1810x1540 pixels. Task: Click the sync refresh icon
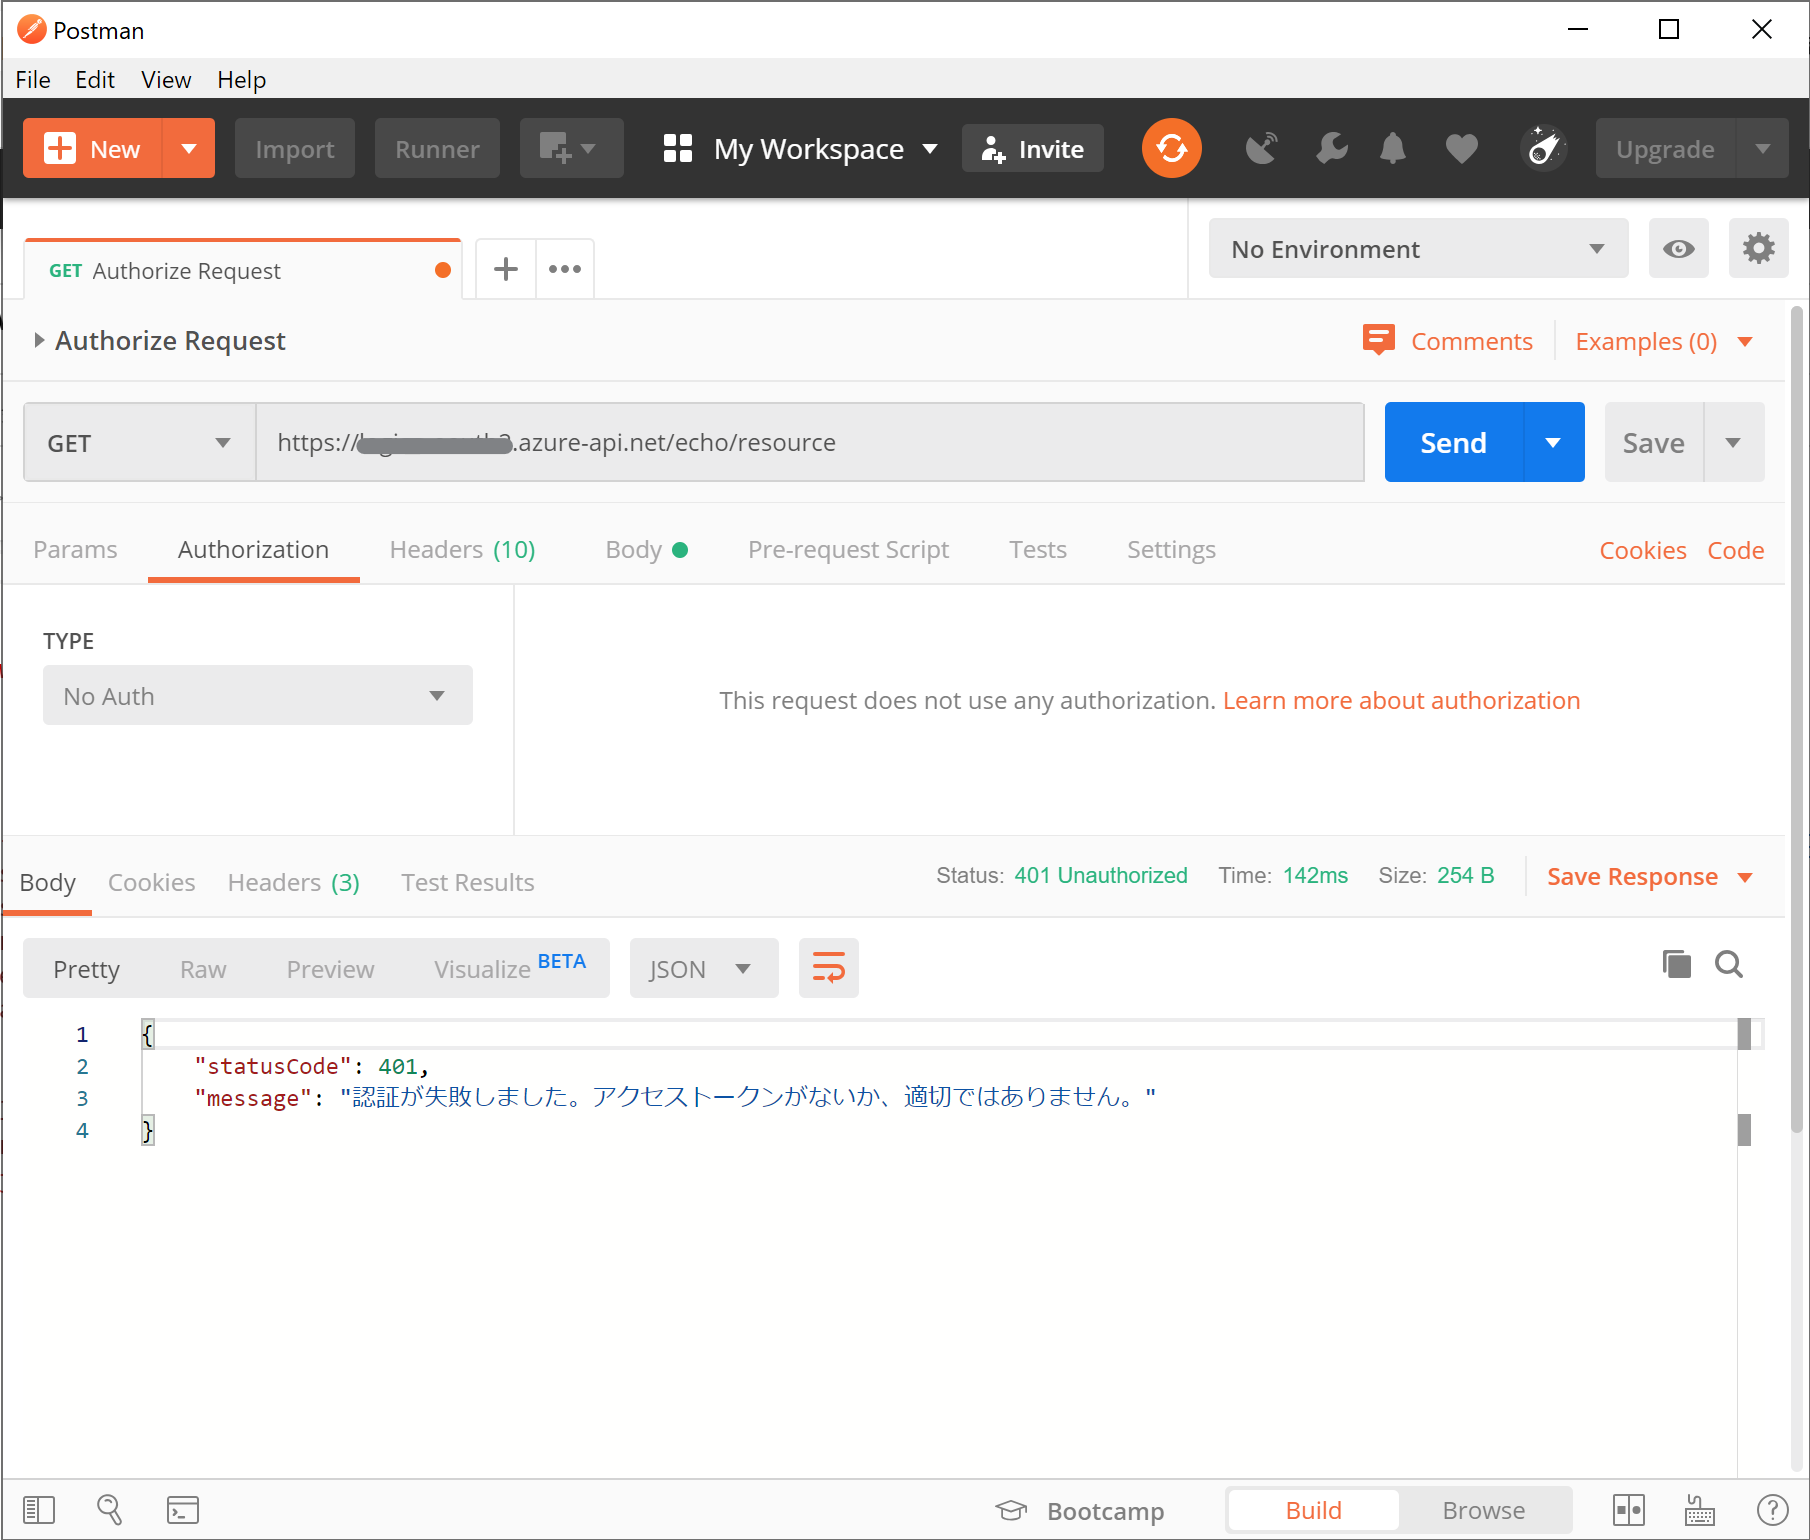1171,148
